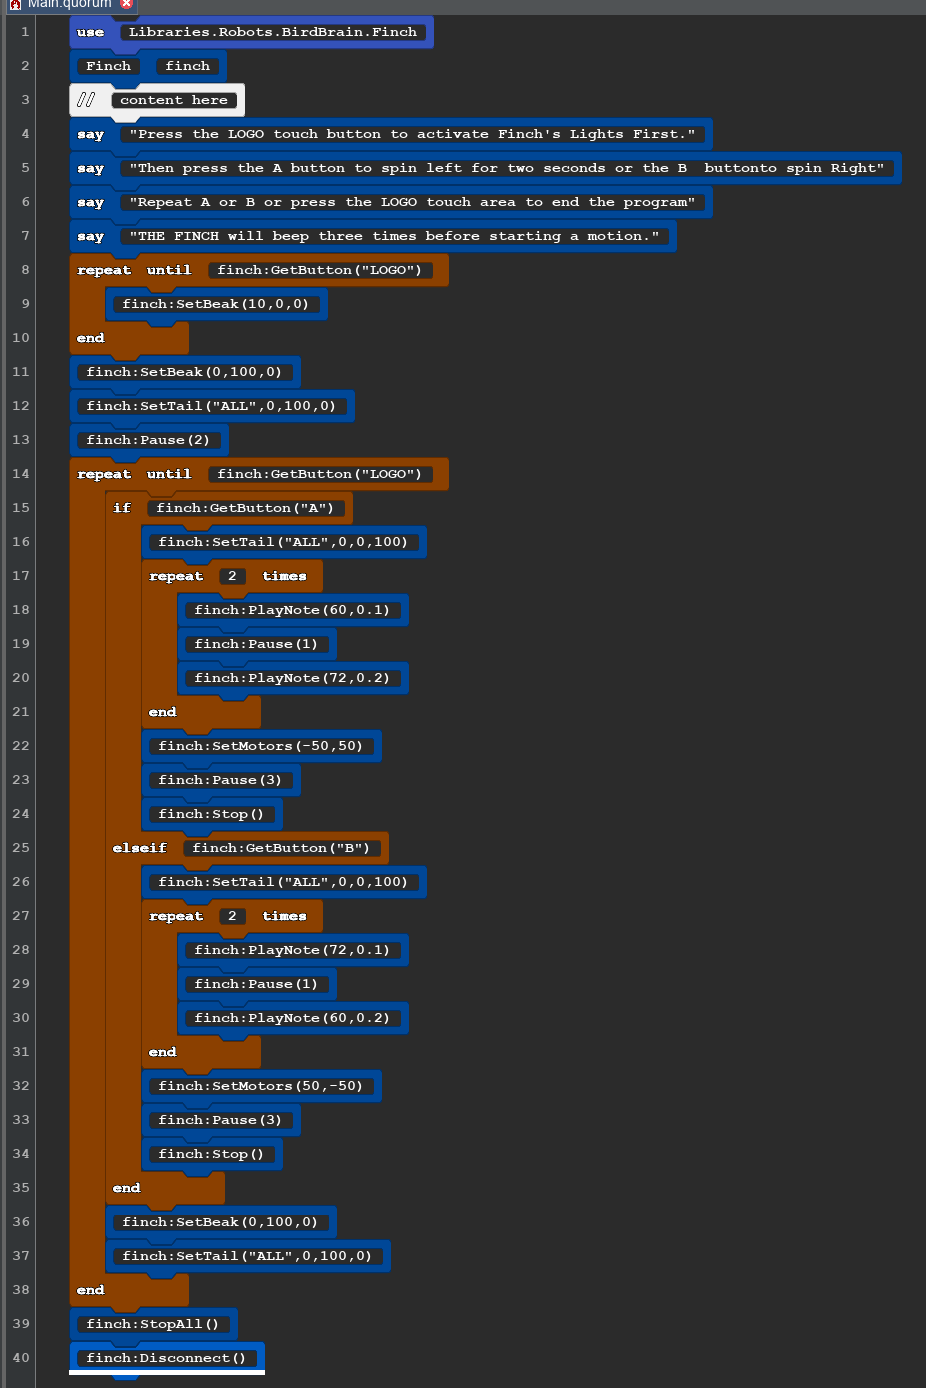Click line number 14 in the gutter
The image size is (926, 1388).
click(x=20, y=474)
